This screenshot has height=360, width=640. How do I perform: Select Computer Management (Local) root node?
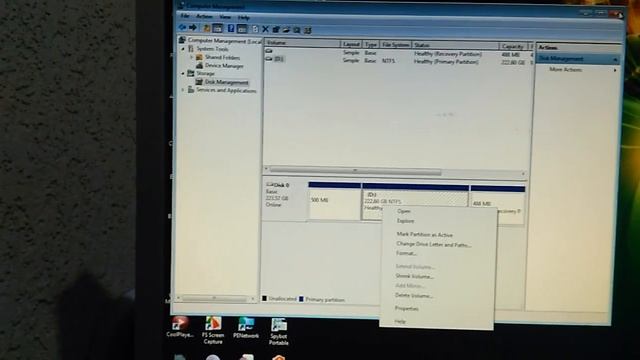coord(224,41)
